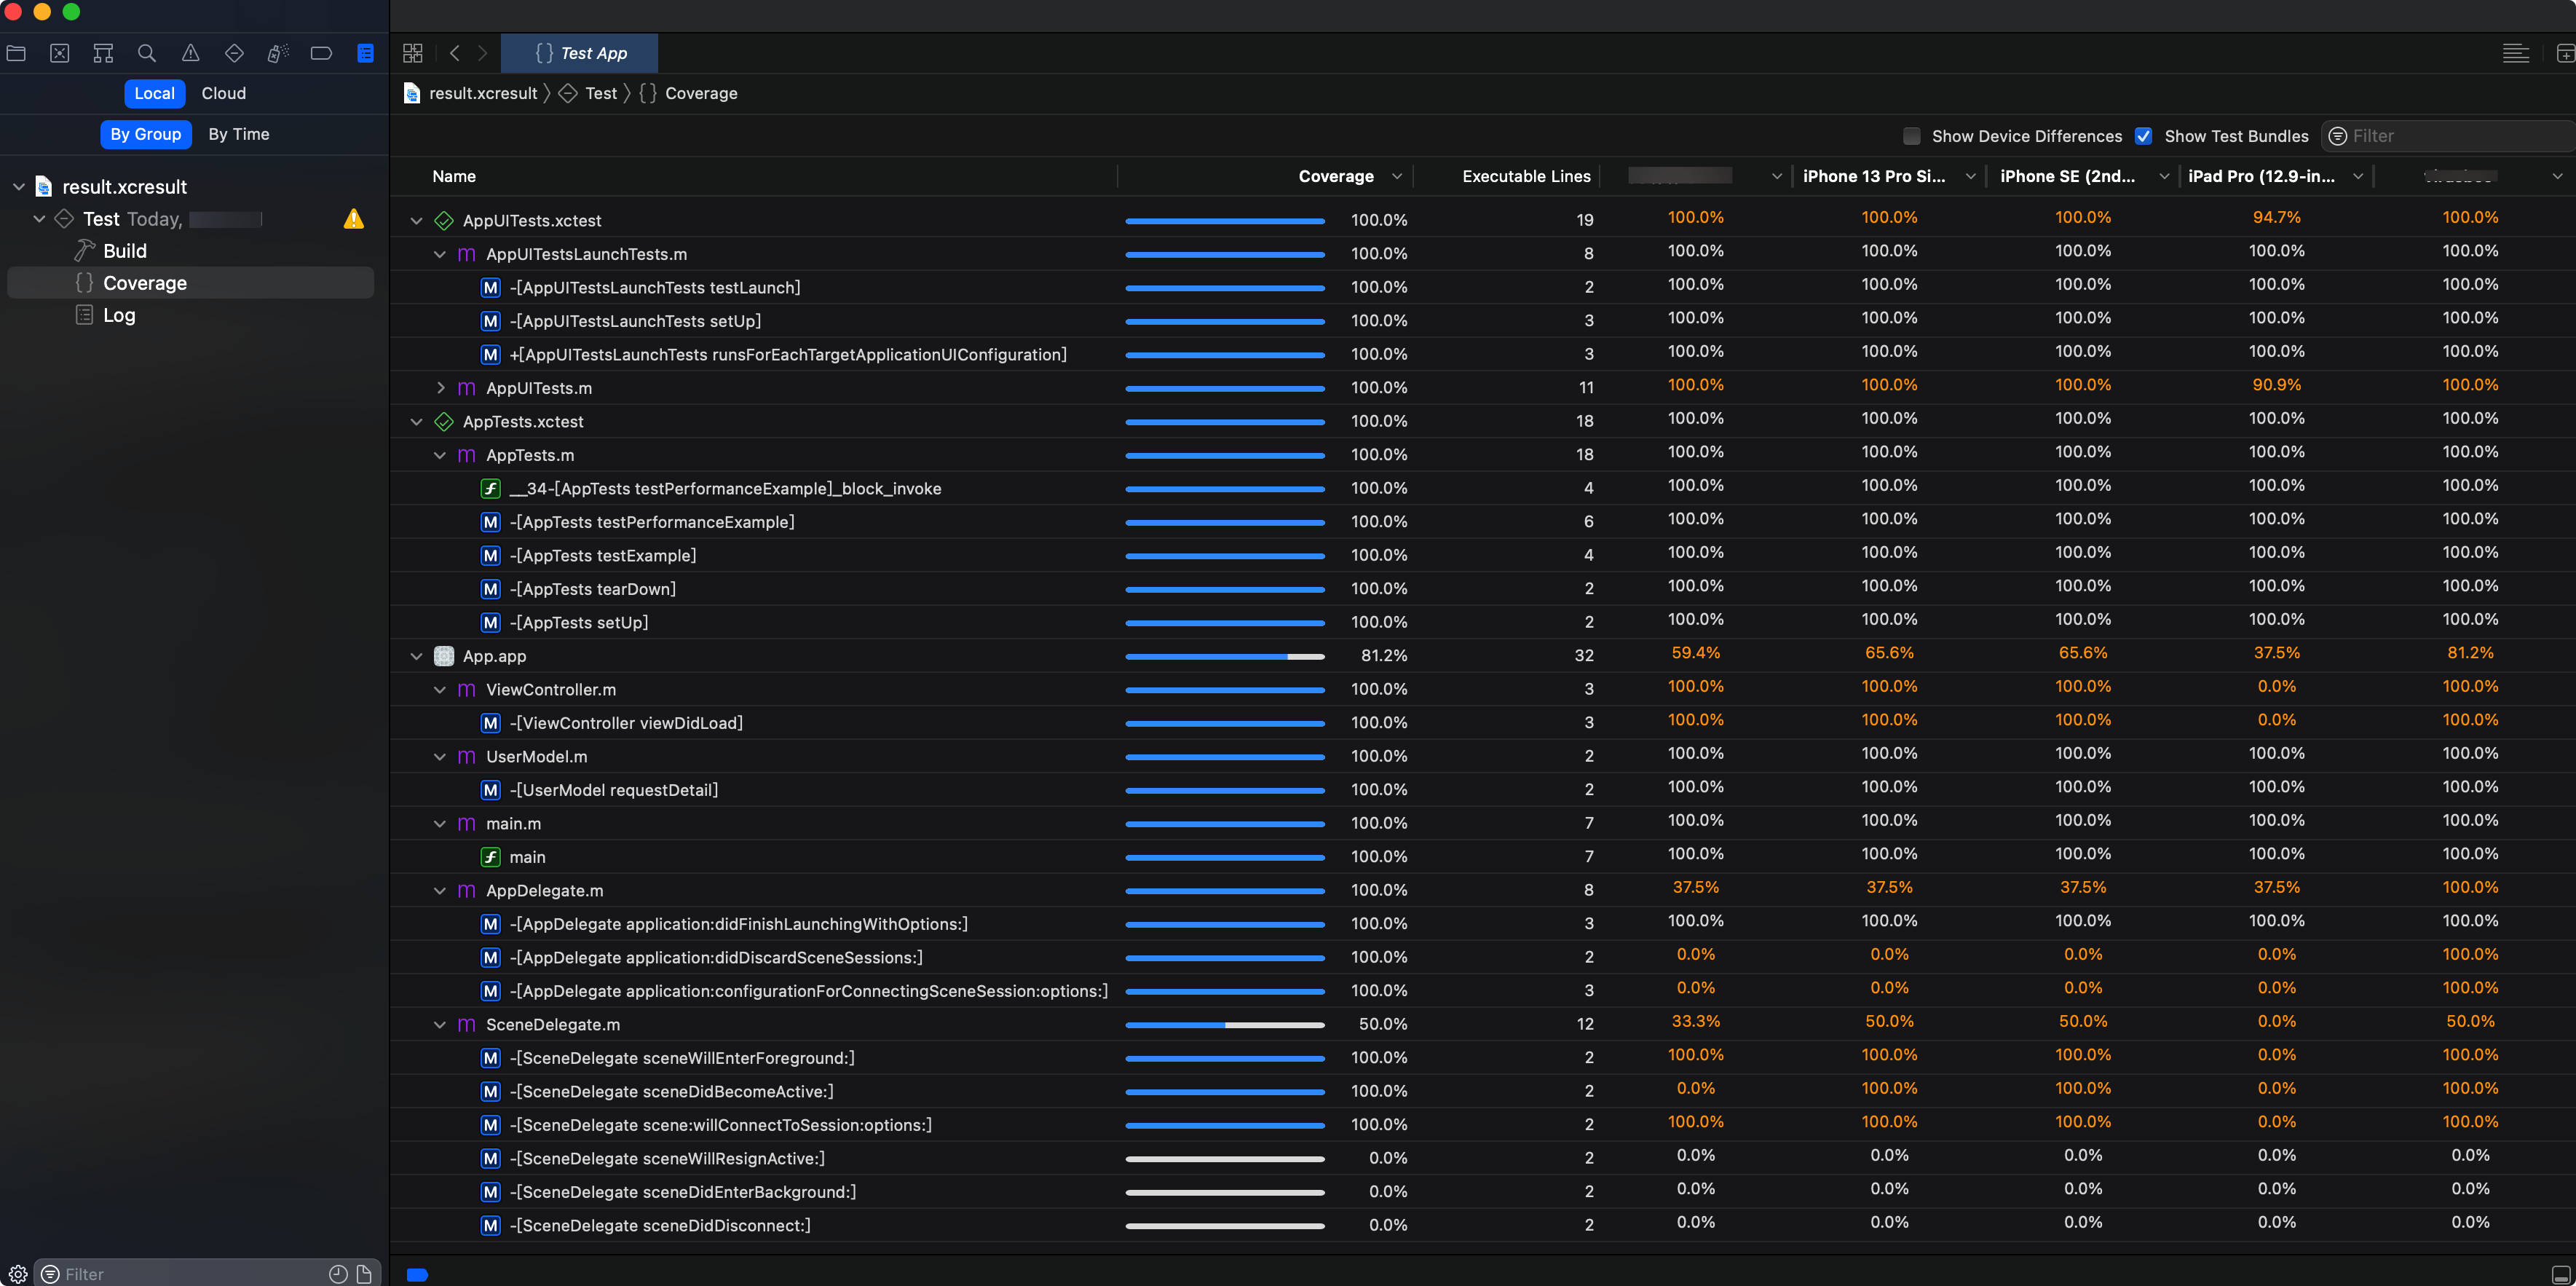Viewport: 2576px width, 1286px height.
Task: Open iPhone 13 Pro column dropdown
Action: tap(1971, 176)
